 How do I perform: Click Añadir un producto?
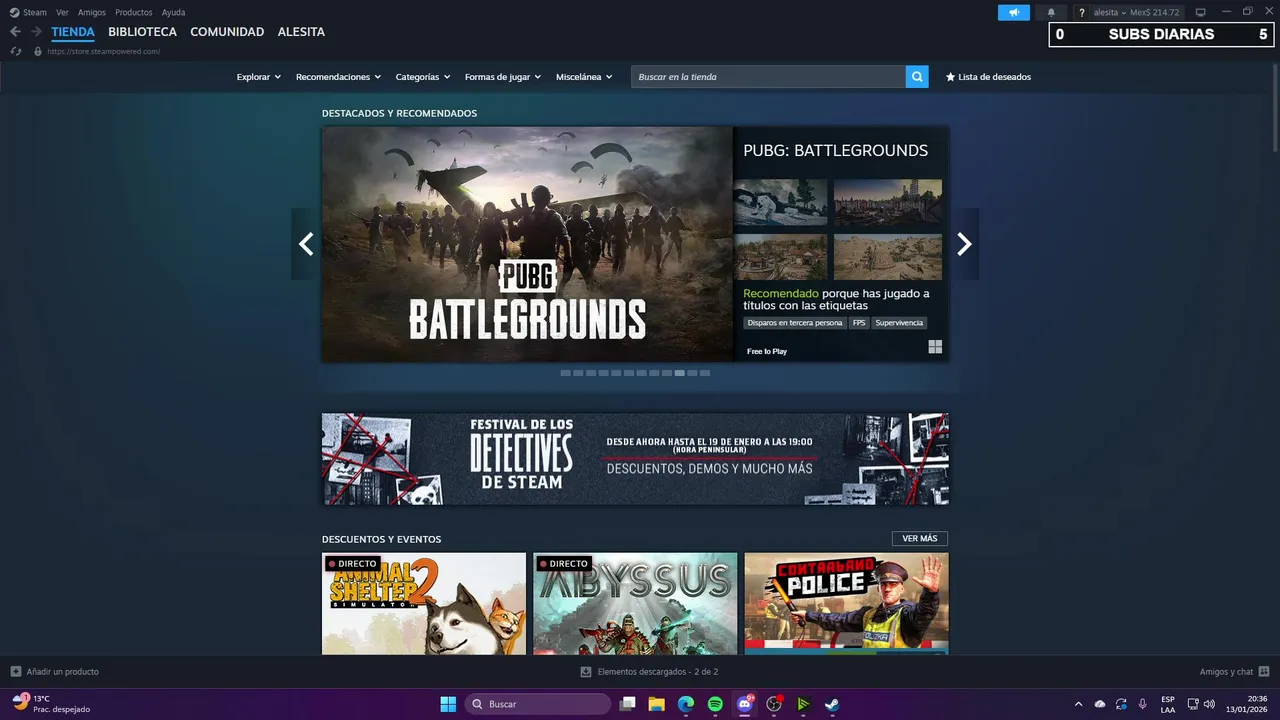[55, 672]
